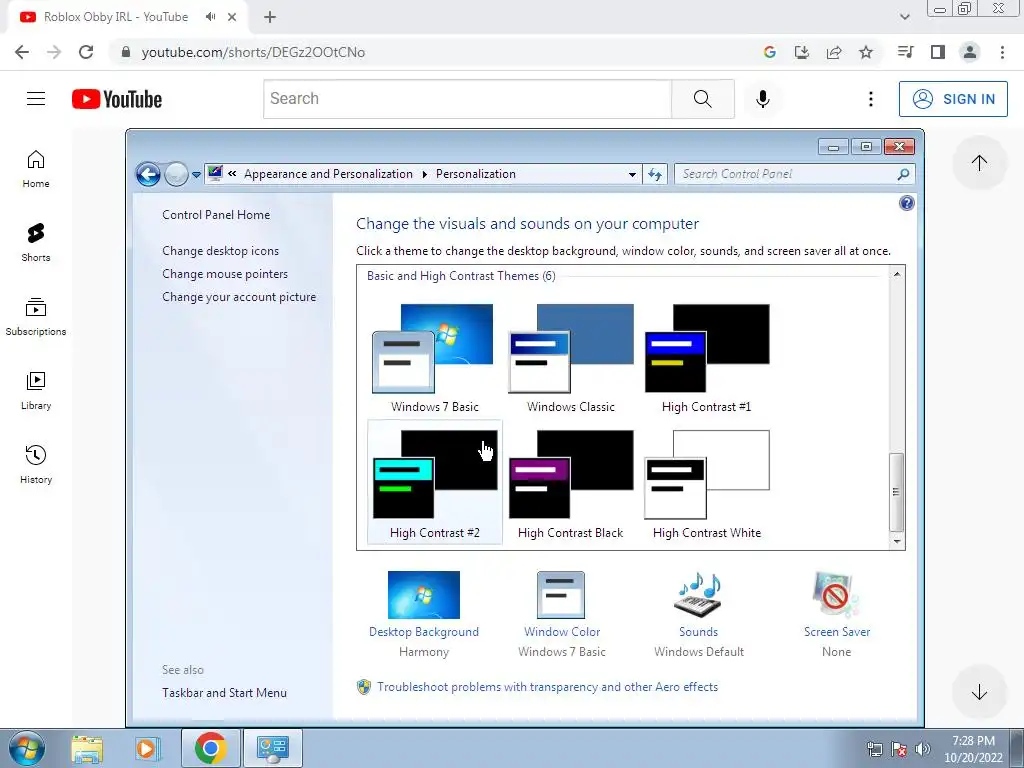This screenshot has height=768, width=1024.
Task: Open Library in the YouTube sidebar
Action: tap(36, 391)
